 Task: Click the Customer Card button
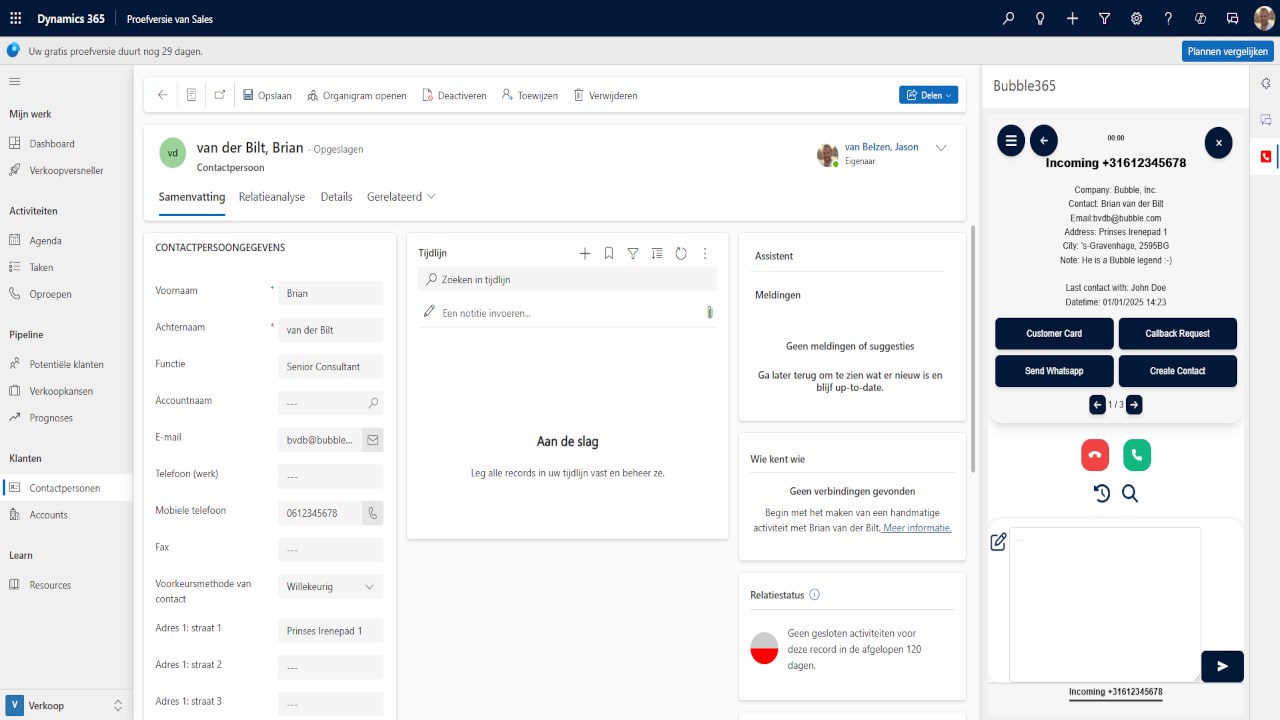coord(1054,334)
